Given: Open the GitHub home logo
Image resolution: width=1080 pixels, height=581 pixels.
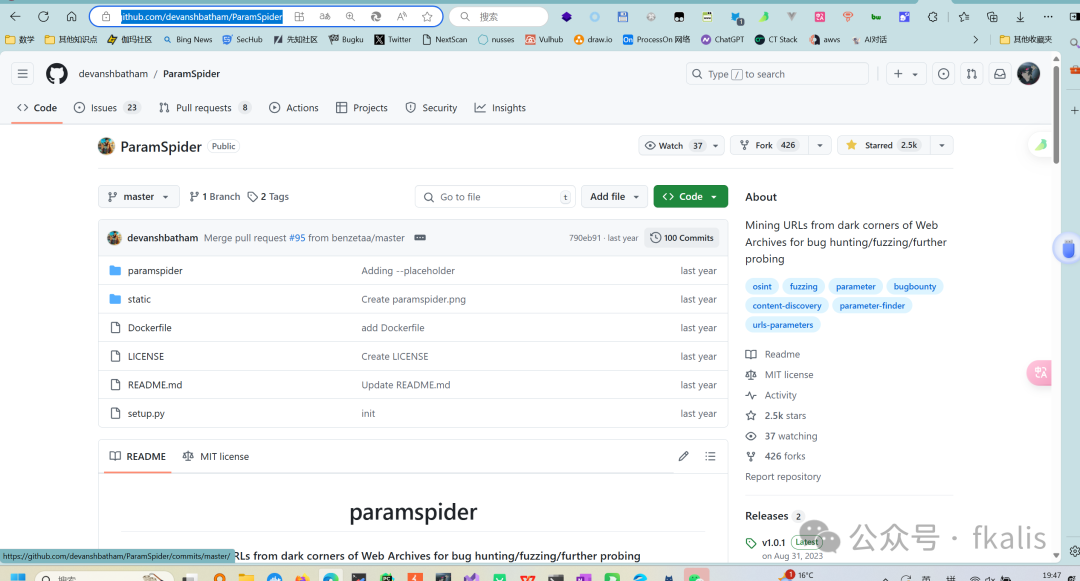Looking at the screenshot, I should click(56, 74).
